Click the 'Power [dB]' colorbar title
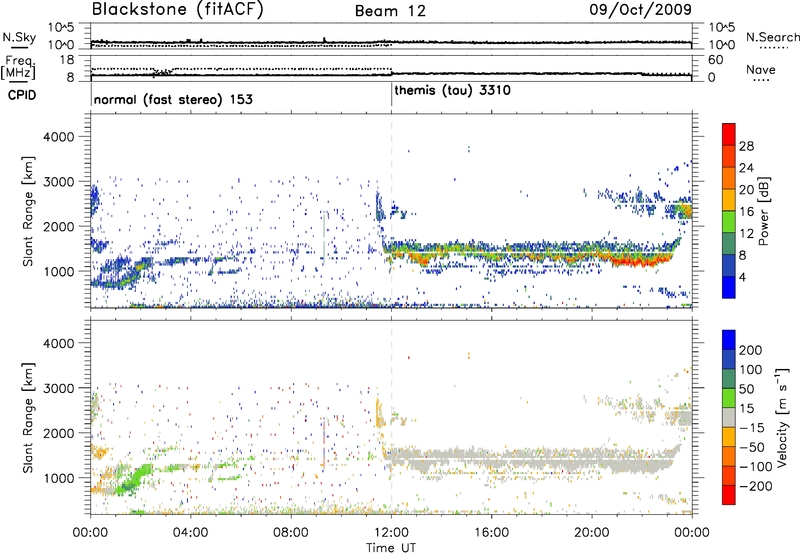 pyautogui.click(x=763, y=211)
